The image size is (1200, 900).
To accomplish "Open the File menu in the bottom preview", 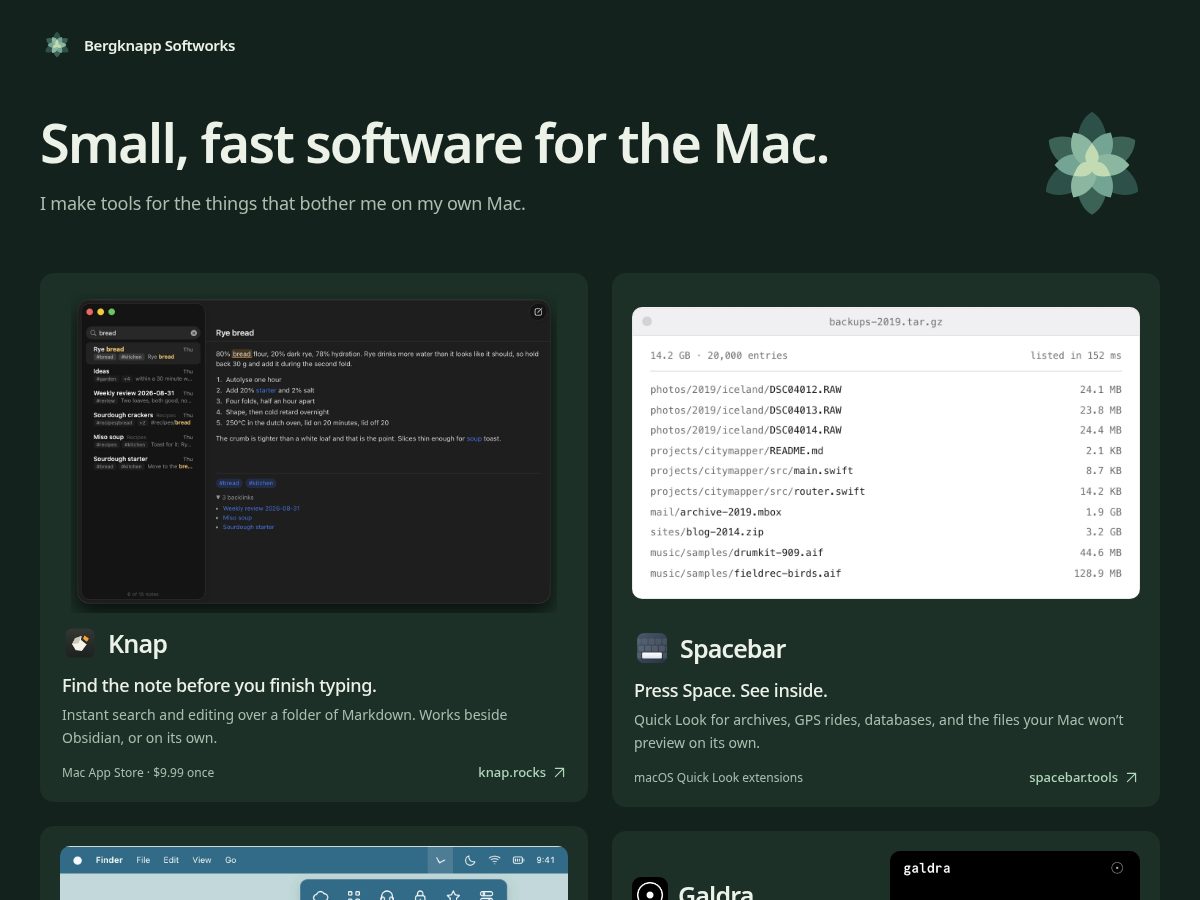I will [x=143, y=860].
